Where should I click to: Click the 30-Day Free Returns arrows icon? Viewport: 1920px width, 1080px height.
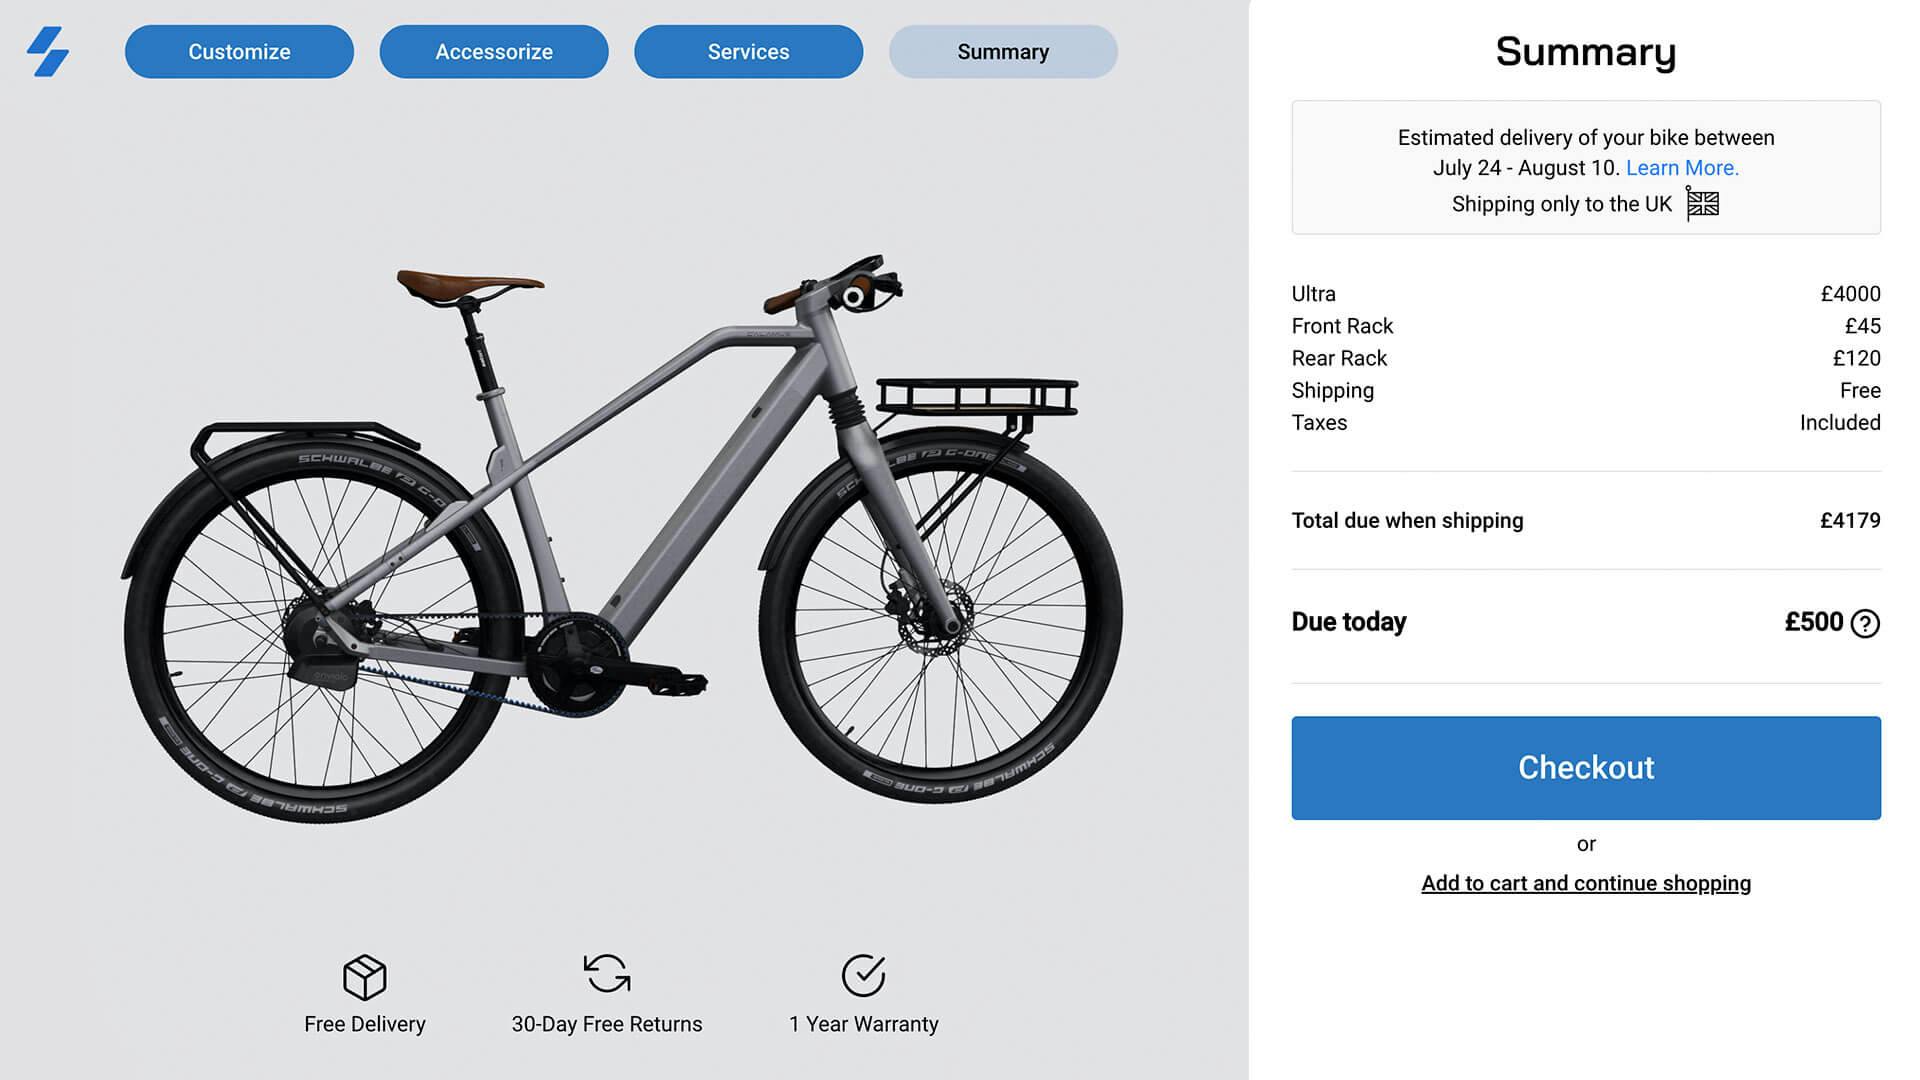606,973
